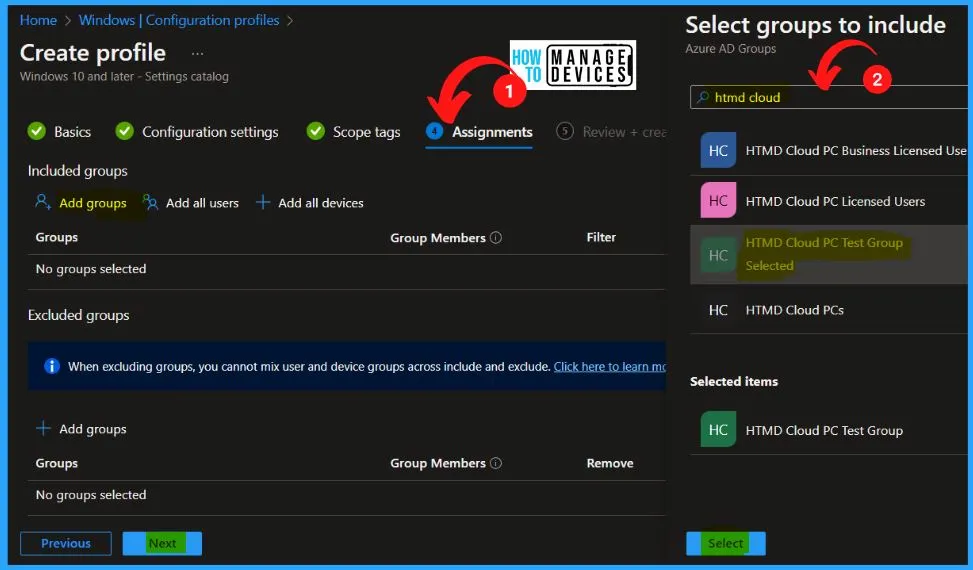Click the search magnifier icon
The height and width of the screenshot is (570, 973).
(702, 97)
